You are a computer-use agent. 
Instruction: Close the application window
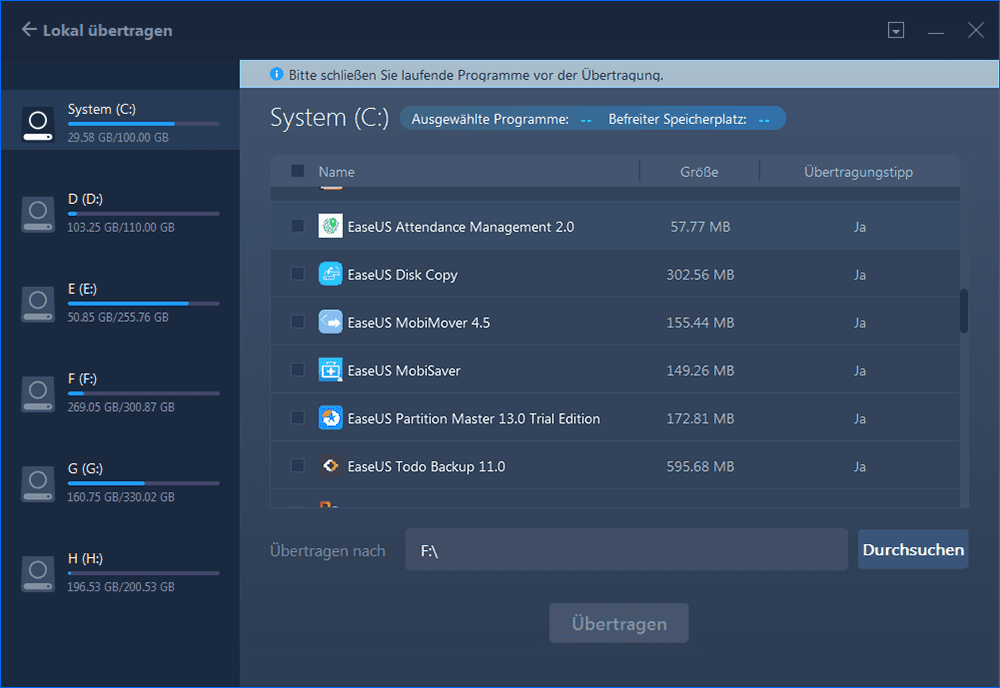pos(975,30)
